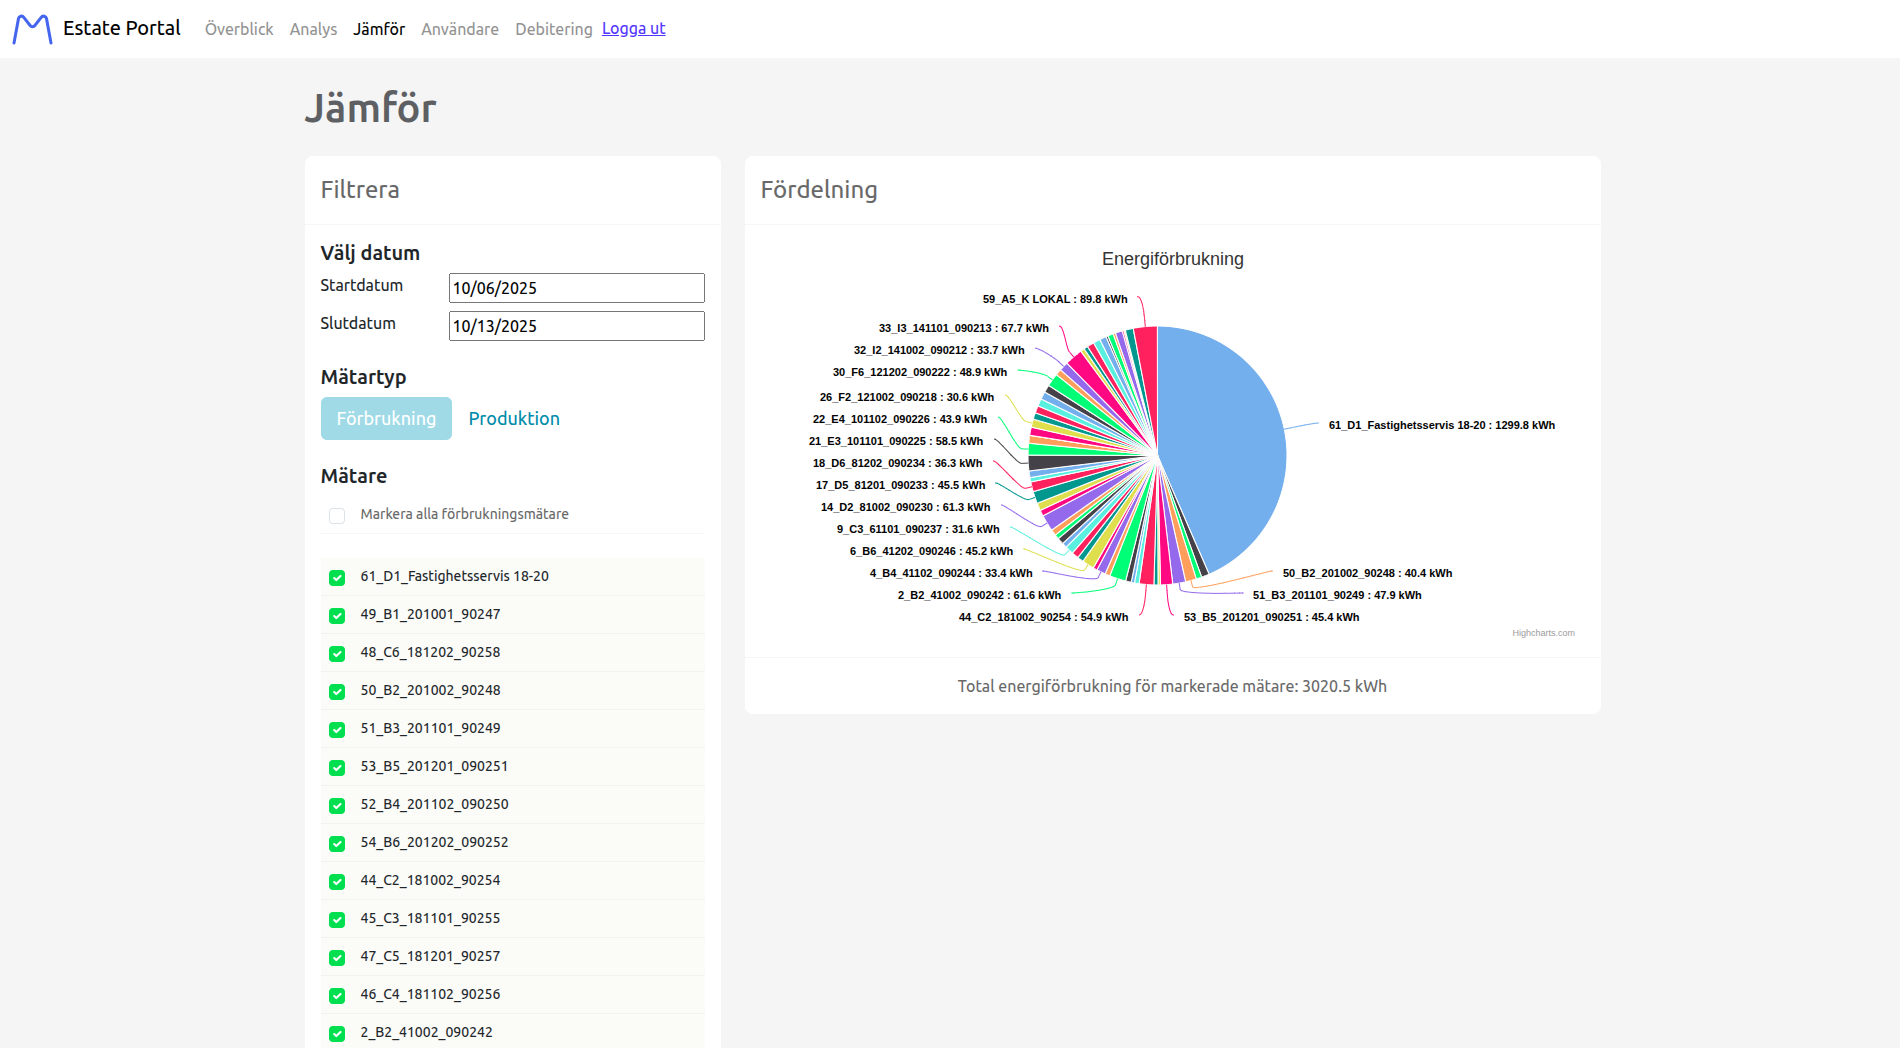Image resolution: width=1900 pixels, height=1048 pixels.
Task: Click the Estate Portal logo icon
Action: pyautogui.click(x=32, y=29)
